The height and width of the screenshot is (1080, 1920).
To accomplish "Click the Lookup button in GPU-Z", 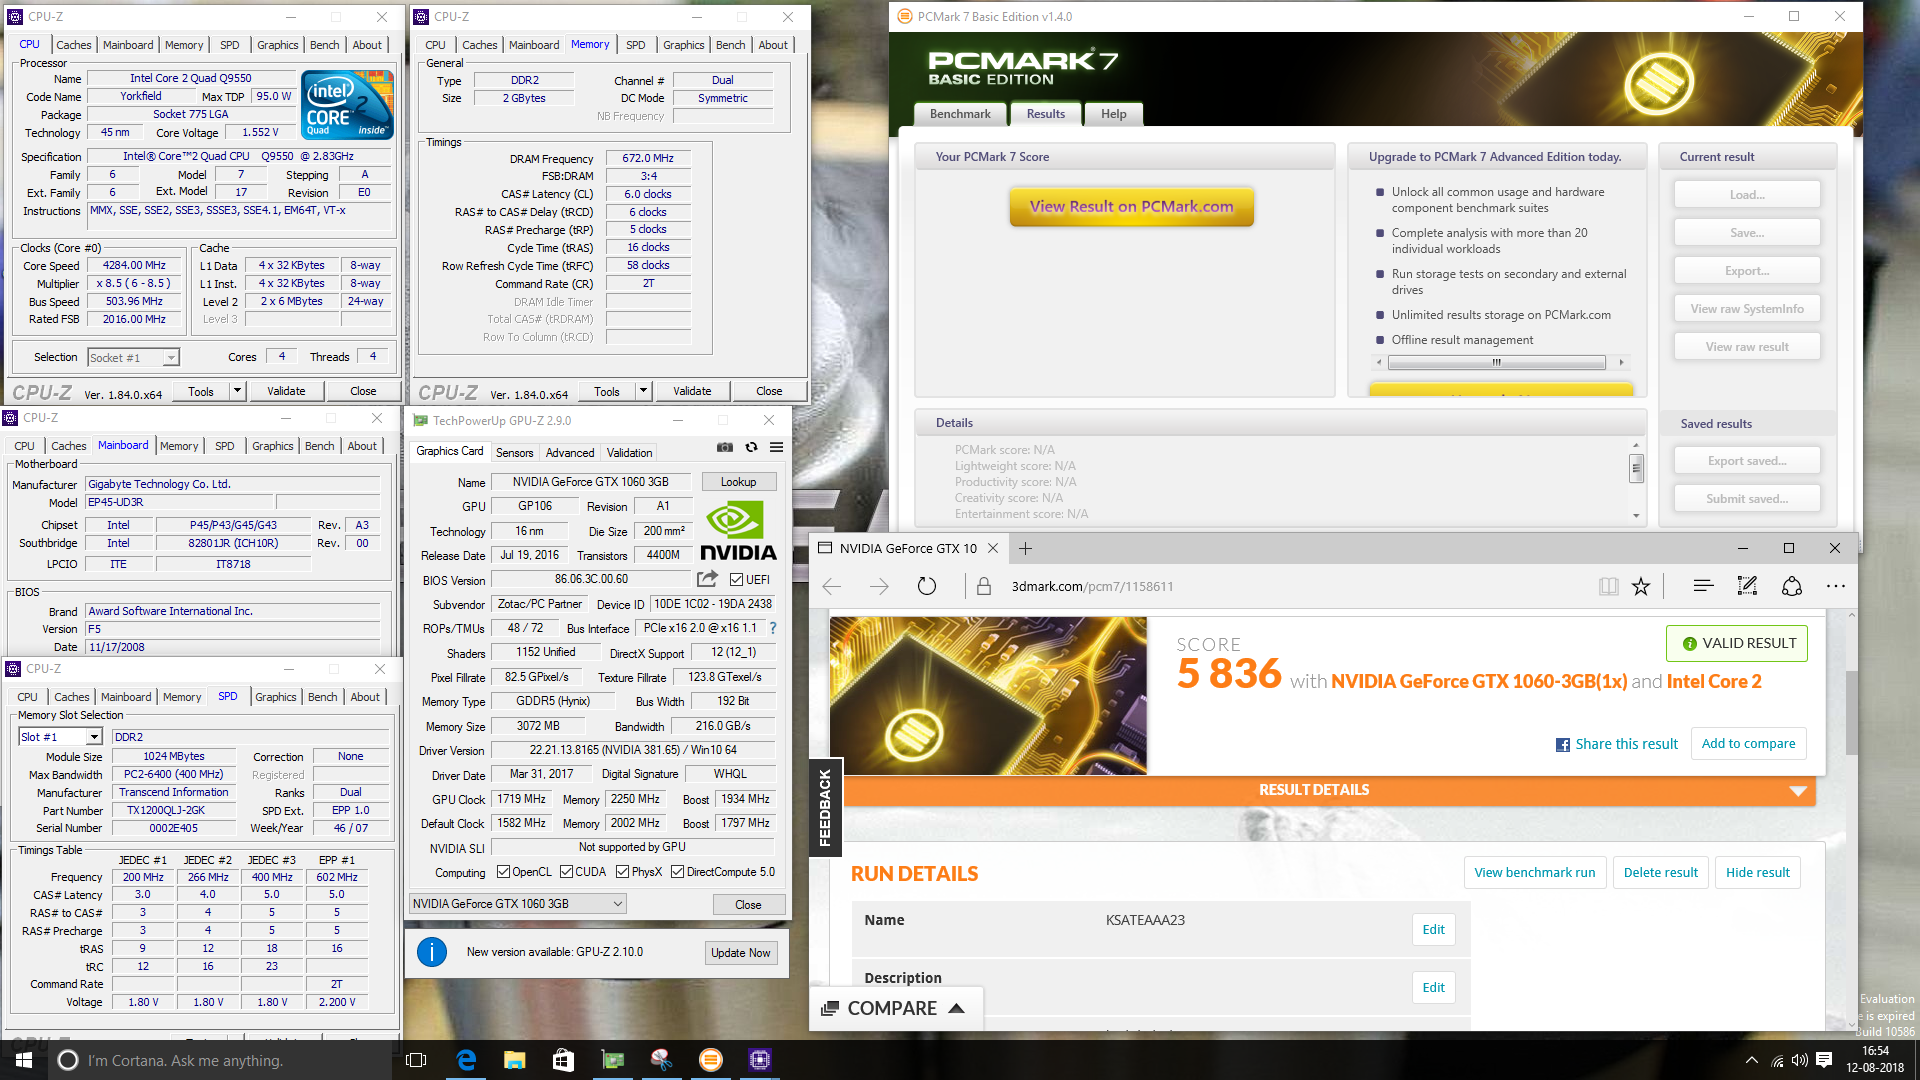I will click(738, 482).
